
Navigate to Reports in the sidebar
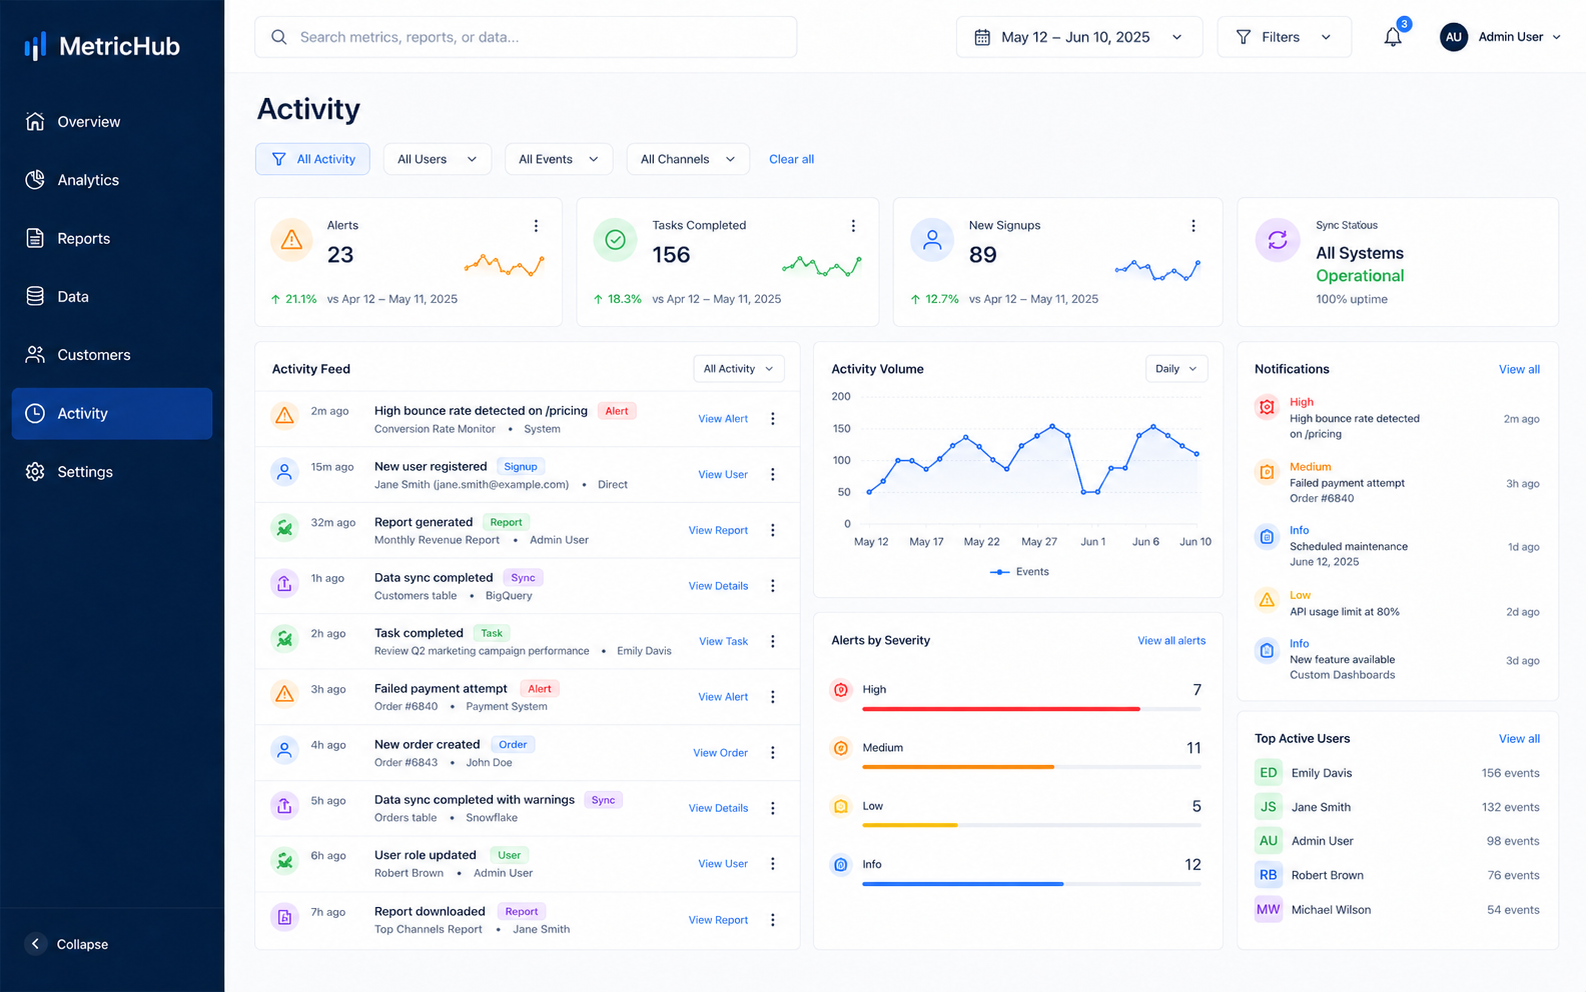click(112, 238)
